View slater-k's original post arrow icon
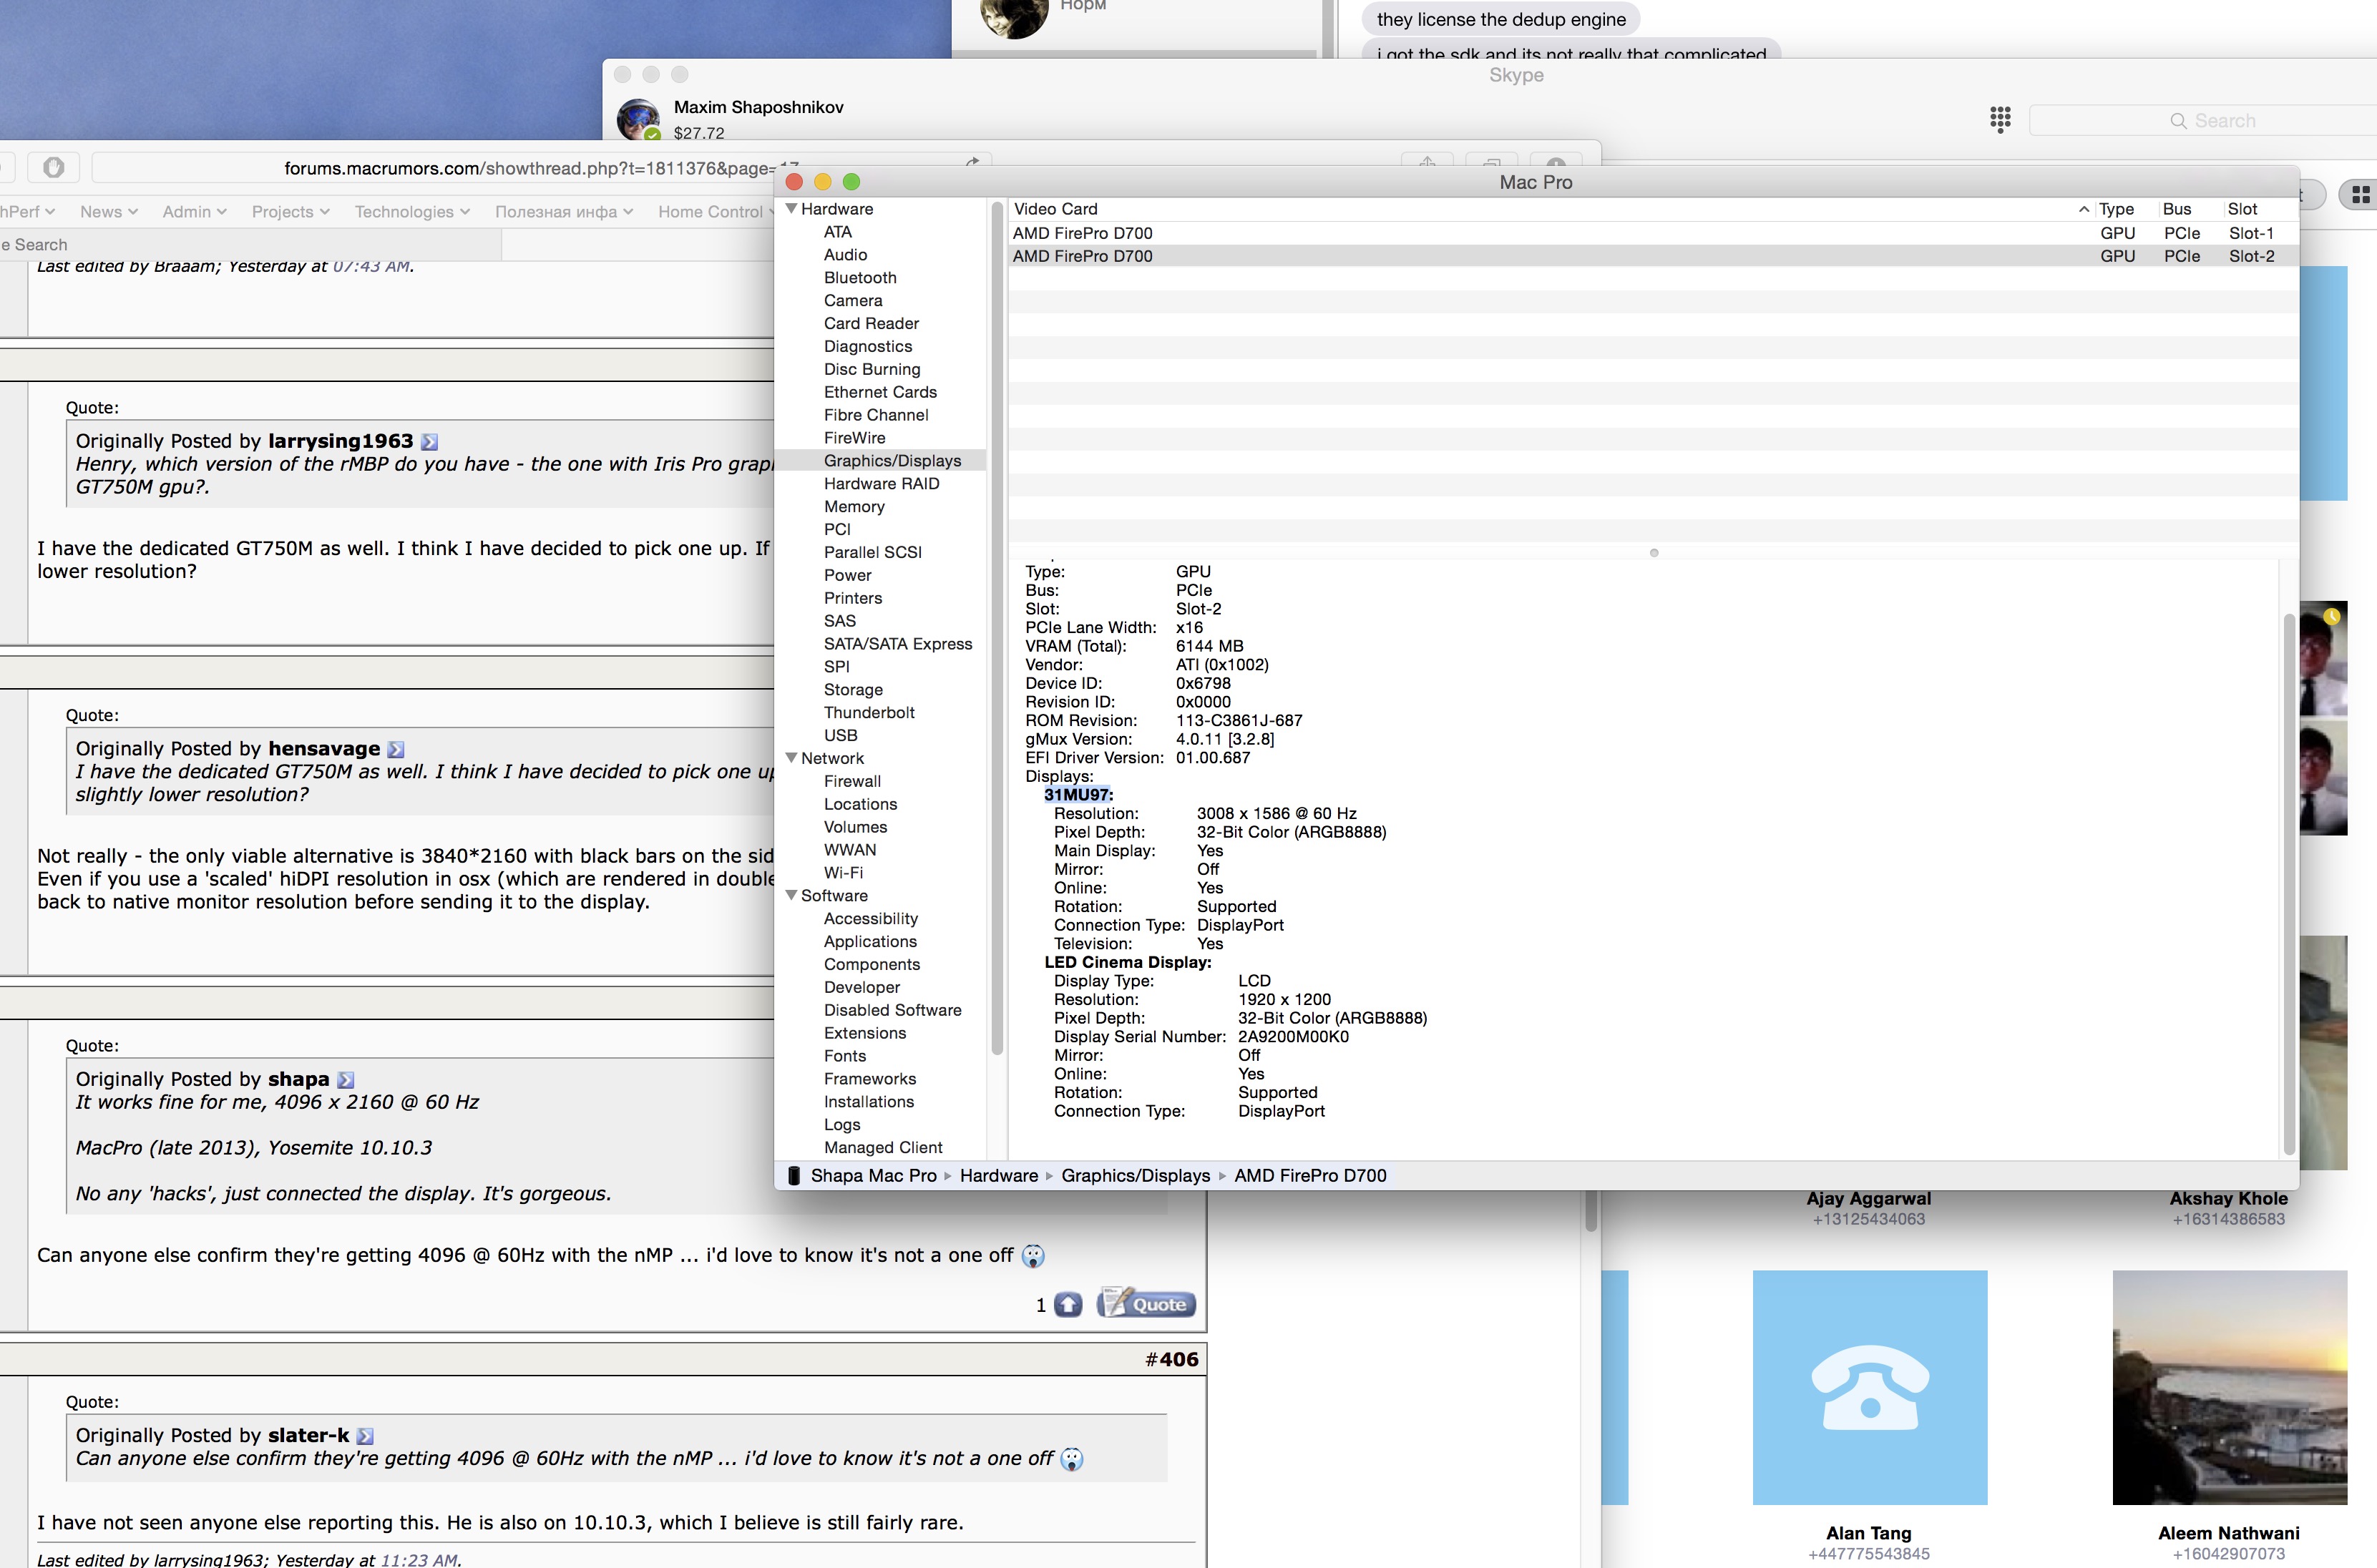The image size is (2377, 1568). click(x=365, y=1436)
